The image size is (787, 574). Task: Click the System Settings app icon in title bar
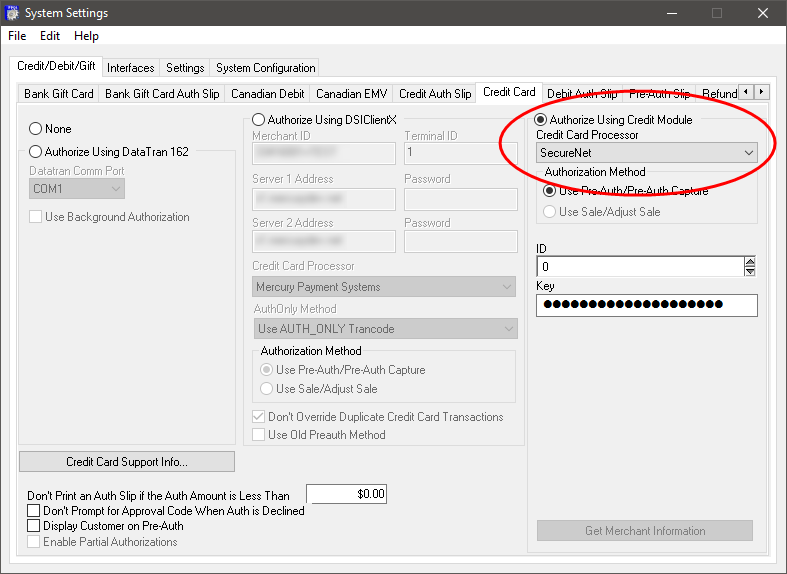[x=13, y=13]
